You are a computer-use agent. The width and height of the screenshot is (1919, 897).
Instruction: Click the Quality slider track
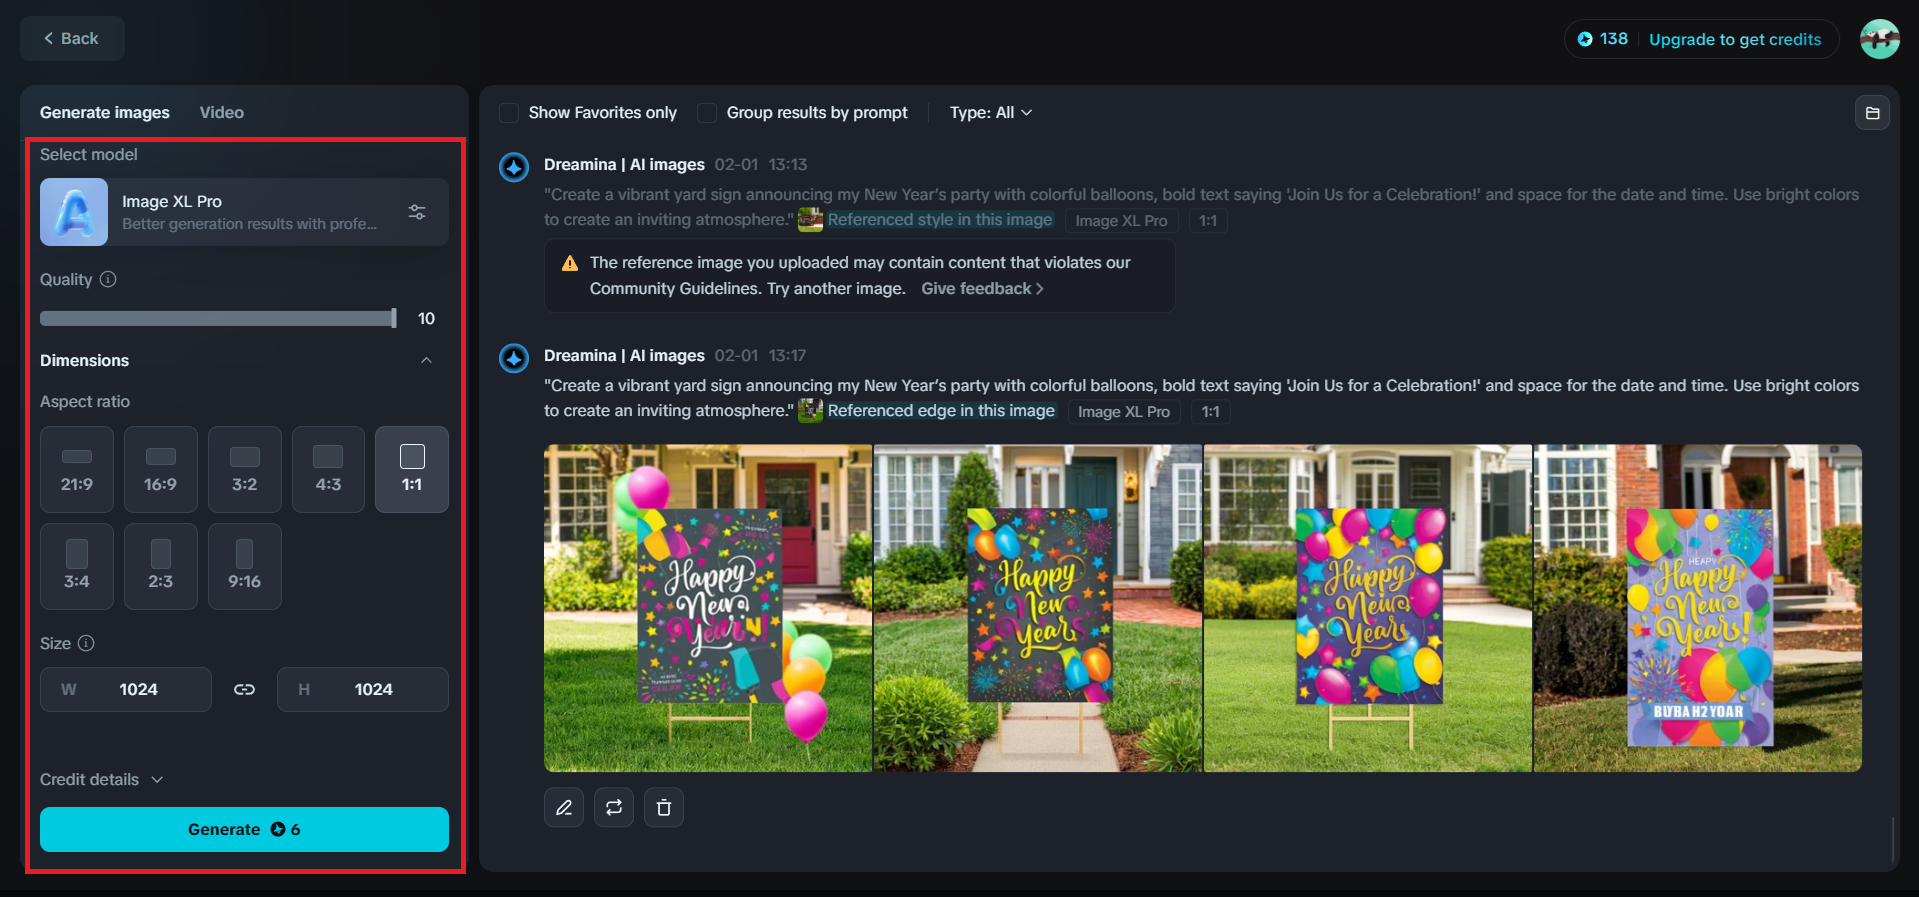[218, 318]
